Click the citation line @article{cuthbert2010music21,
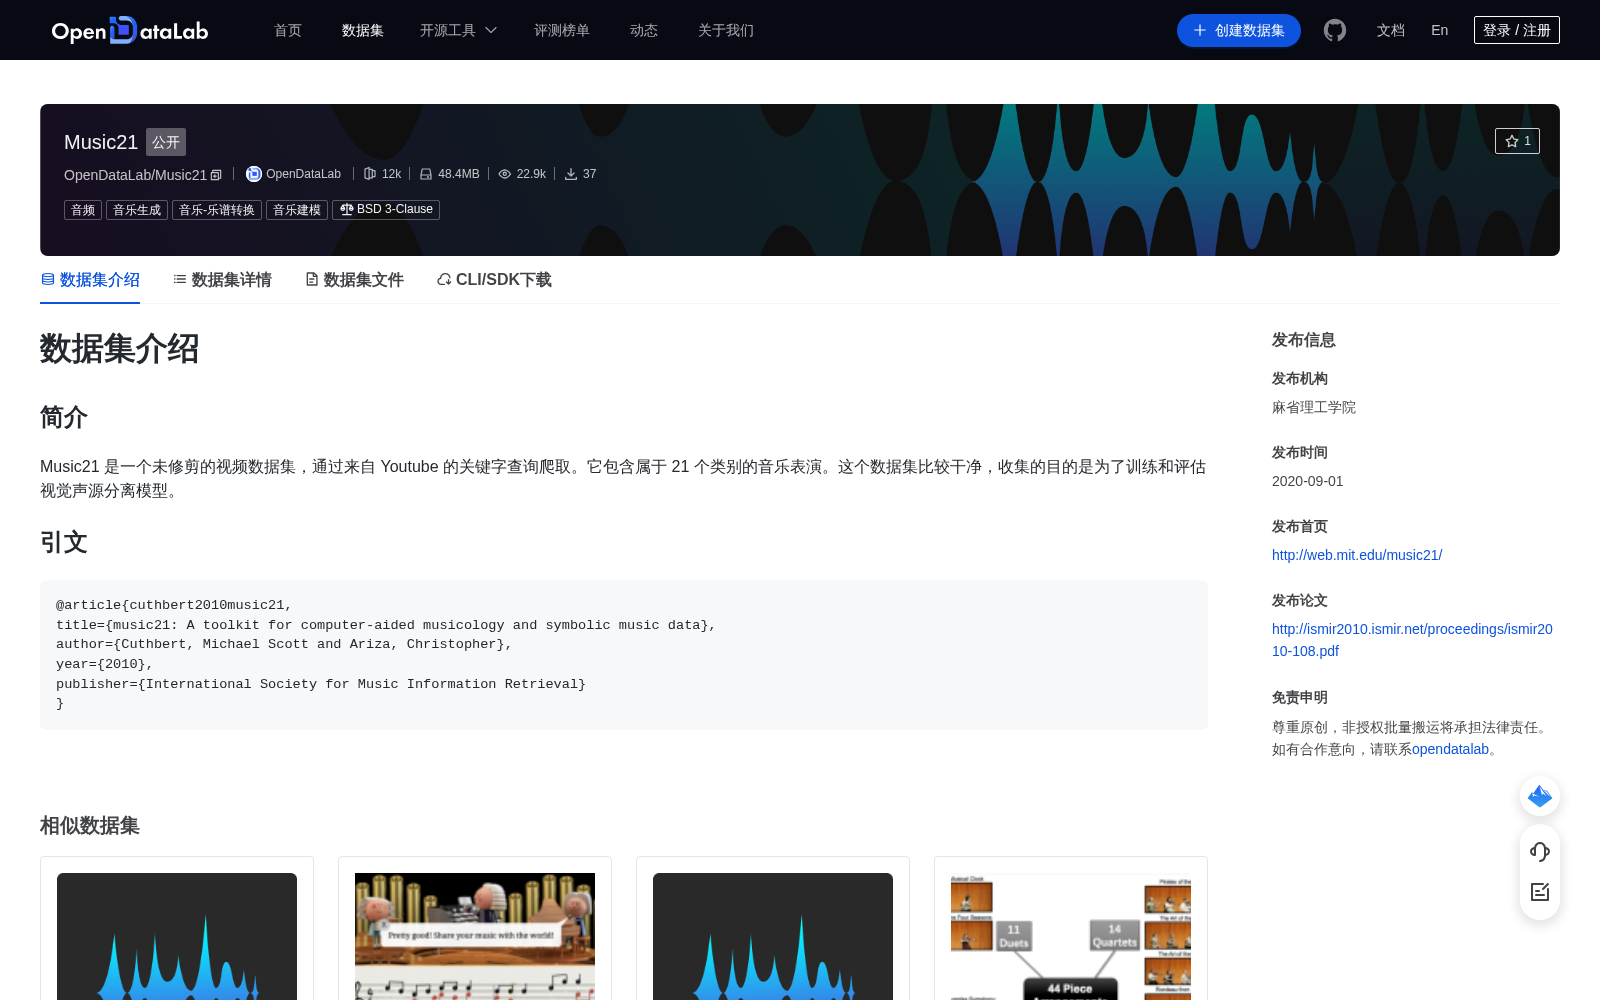 tap(174, 605)
